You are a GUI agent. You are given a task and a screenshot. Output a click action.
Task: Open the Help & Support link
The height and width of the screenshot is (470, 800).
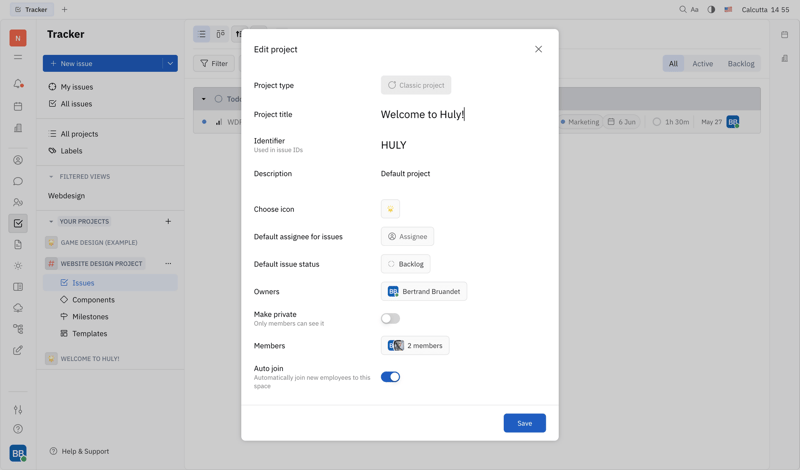(80, 451)
